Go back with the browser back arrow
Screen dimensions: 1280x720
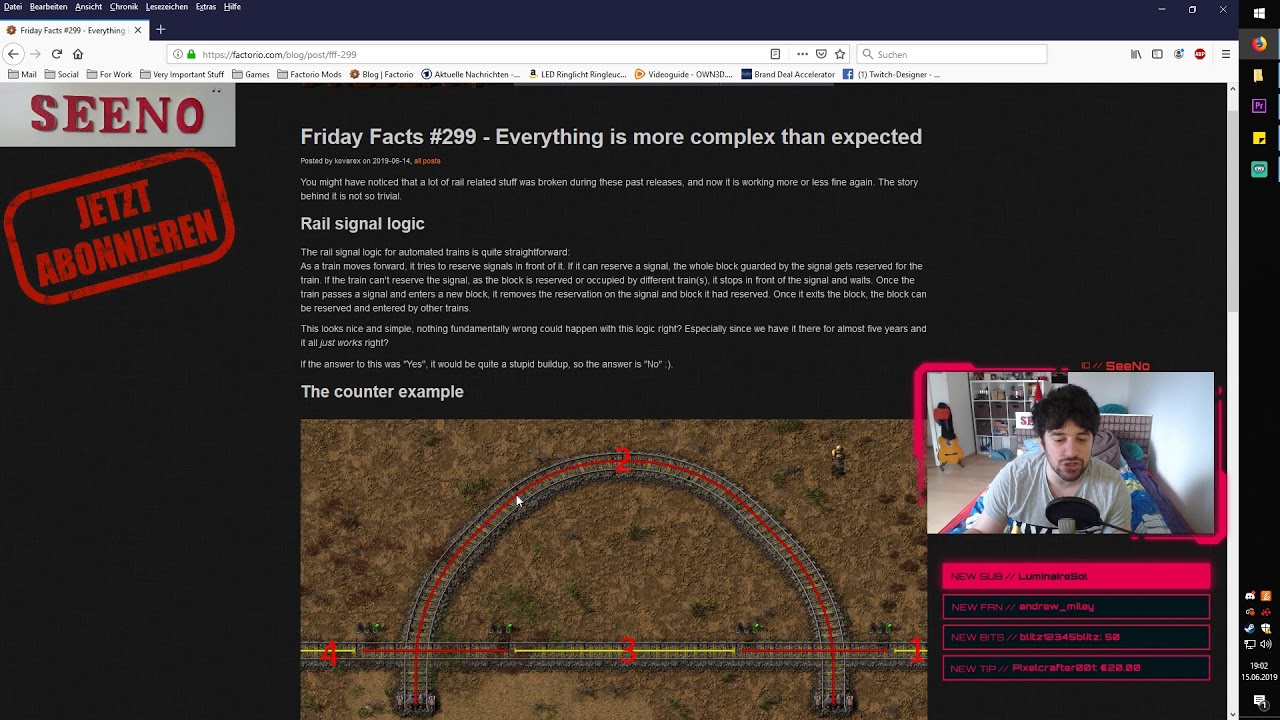(x=13, y=54)
